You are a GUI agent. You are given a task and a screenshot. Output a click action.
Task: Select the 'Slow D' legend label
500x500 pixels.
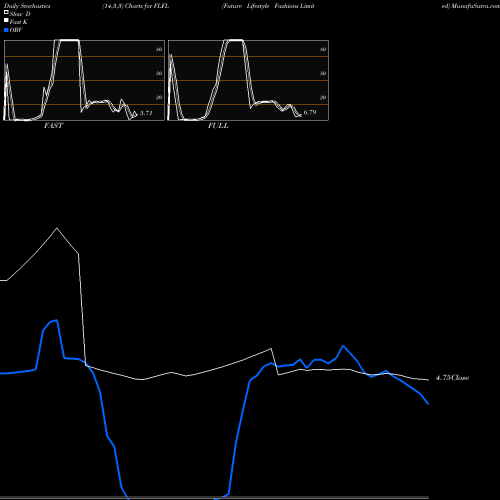click(x=20, y=14)
